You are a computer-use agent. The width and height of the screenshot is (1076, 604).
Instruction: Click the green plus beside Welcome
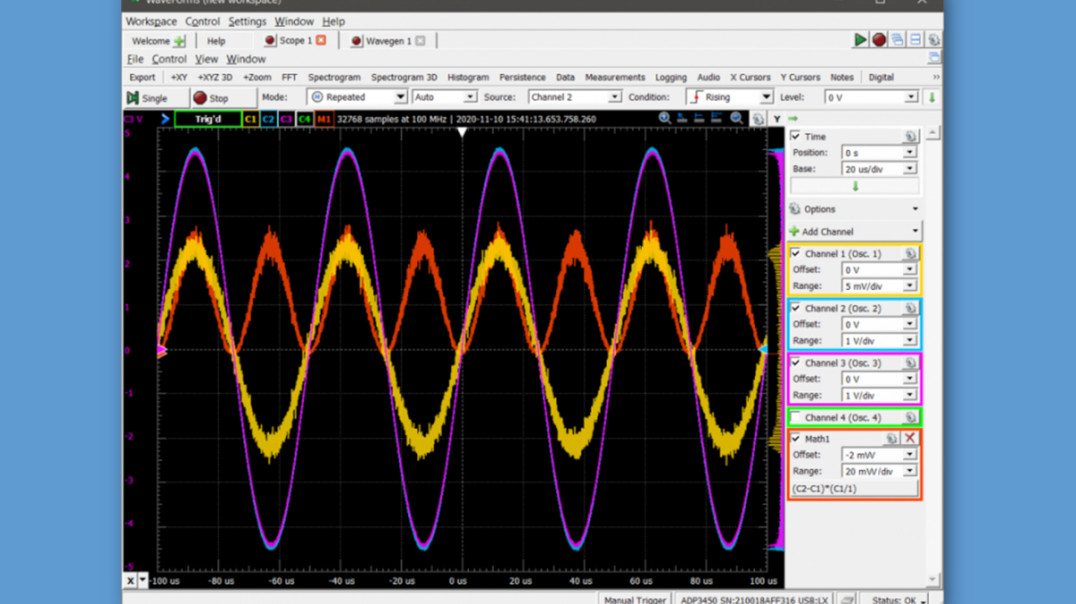point(179,41)
